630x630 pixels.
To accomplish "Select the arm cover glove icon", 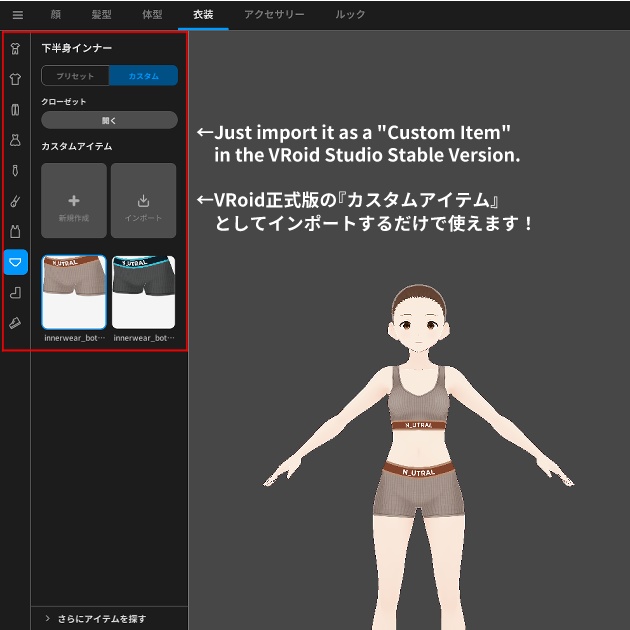I will click(x=16, y=201).
